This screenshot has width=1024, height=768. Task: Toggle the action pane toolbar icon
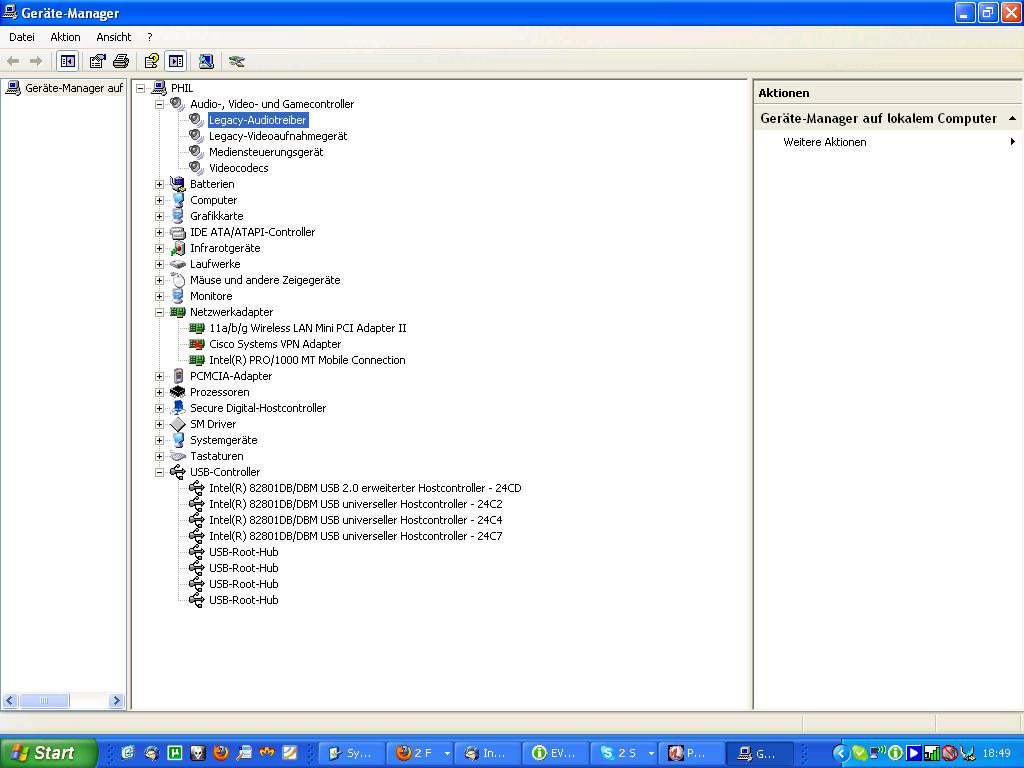pyautogui.click(x=176, y=61)
